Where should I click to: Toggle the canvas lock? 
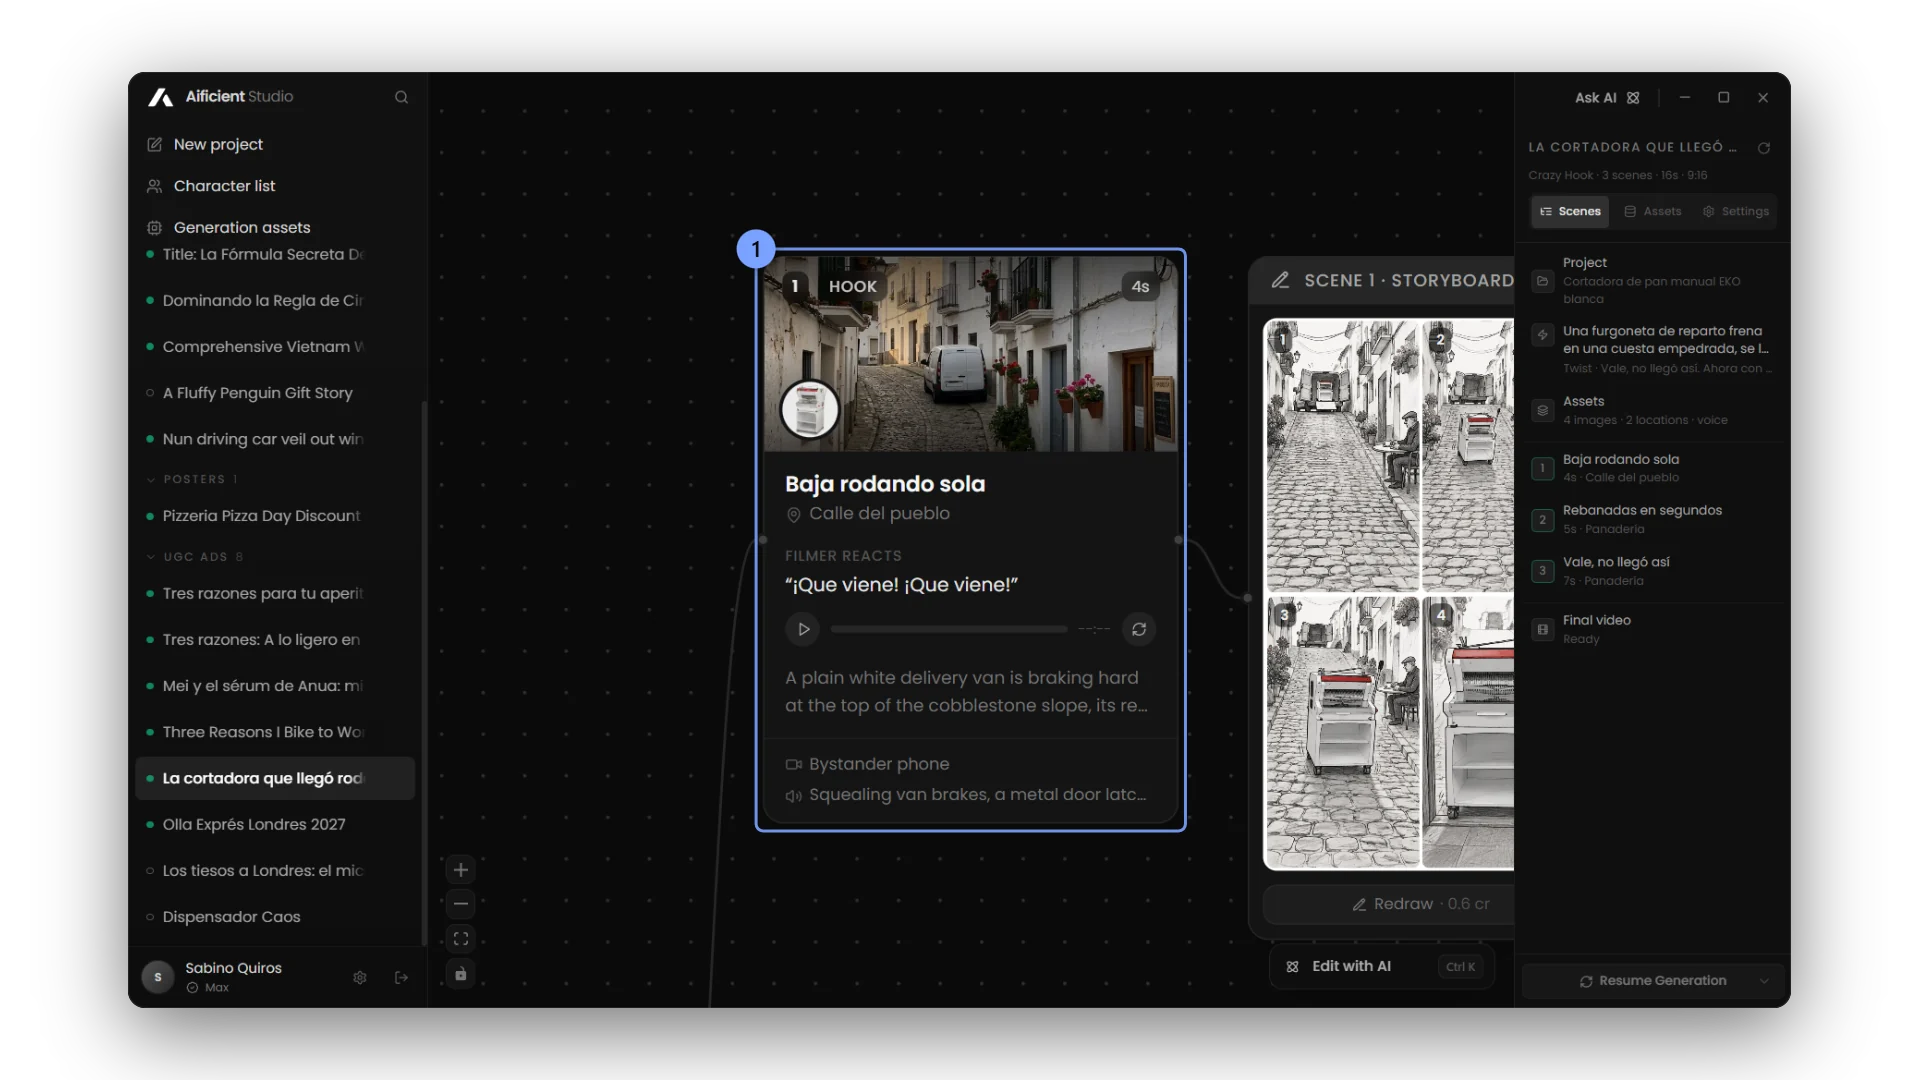pos(461,974)
